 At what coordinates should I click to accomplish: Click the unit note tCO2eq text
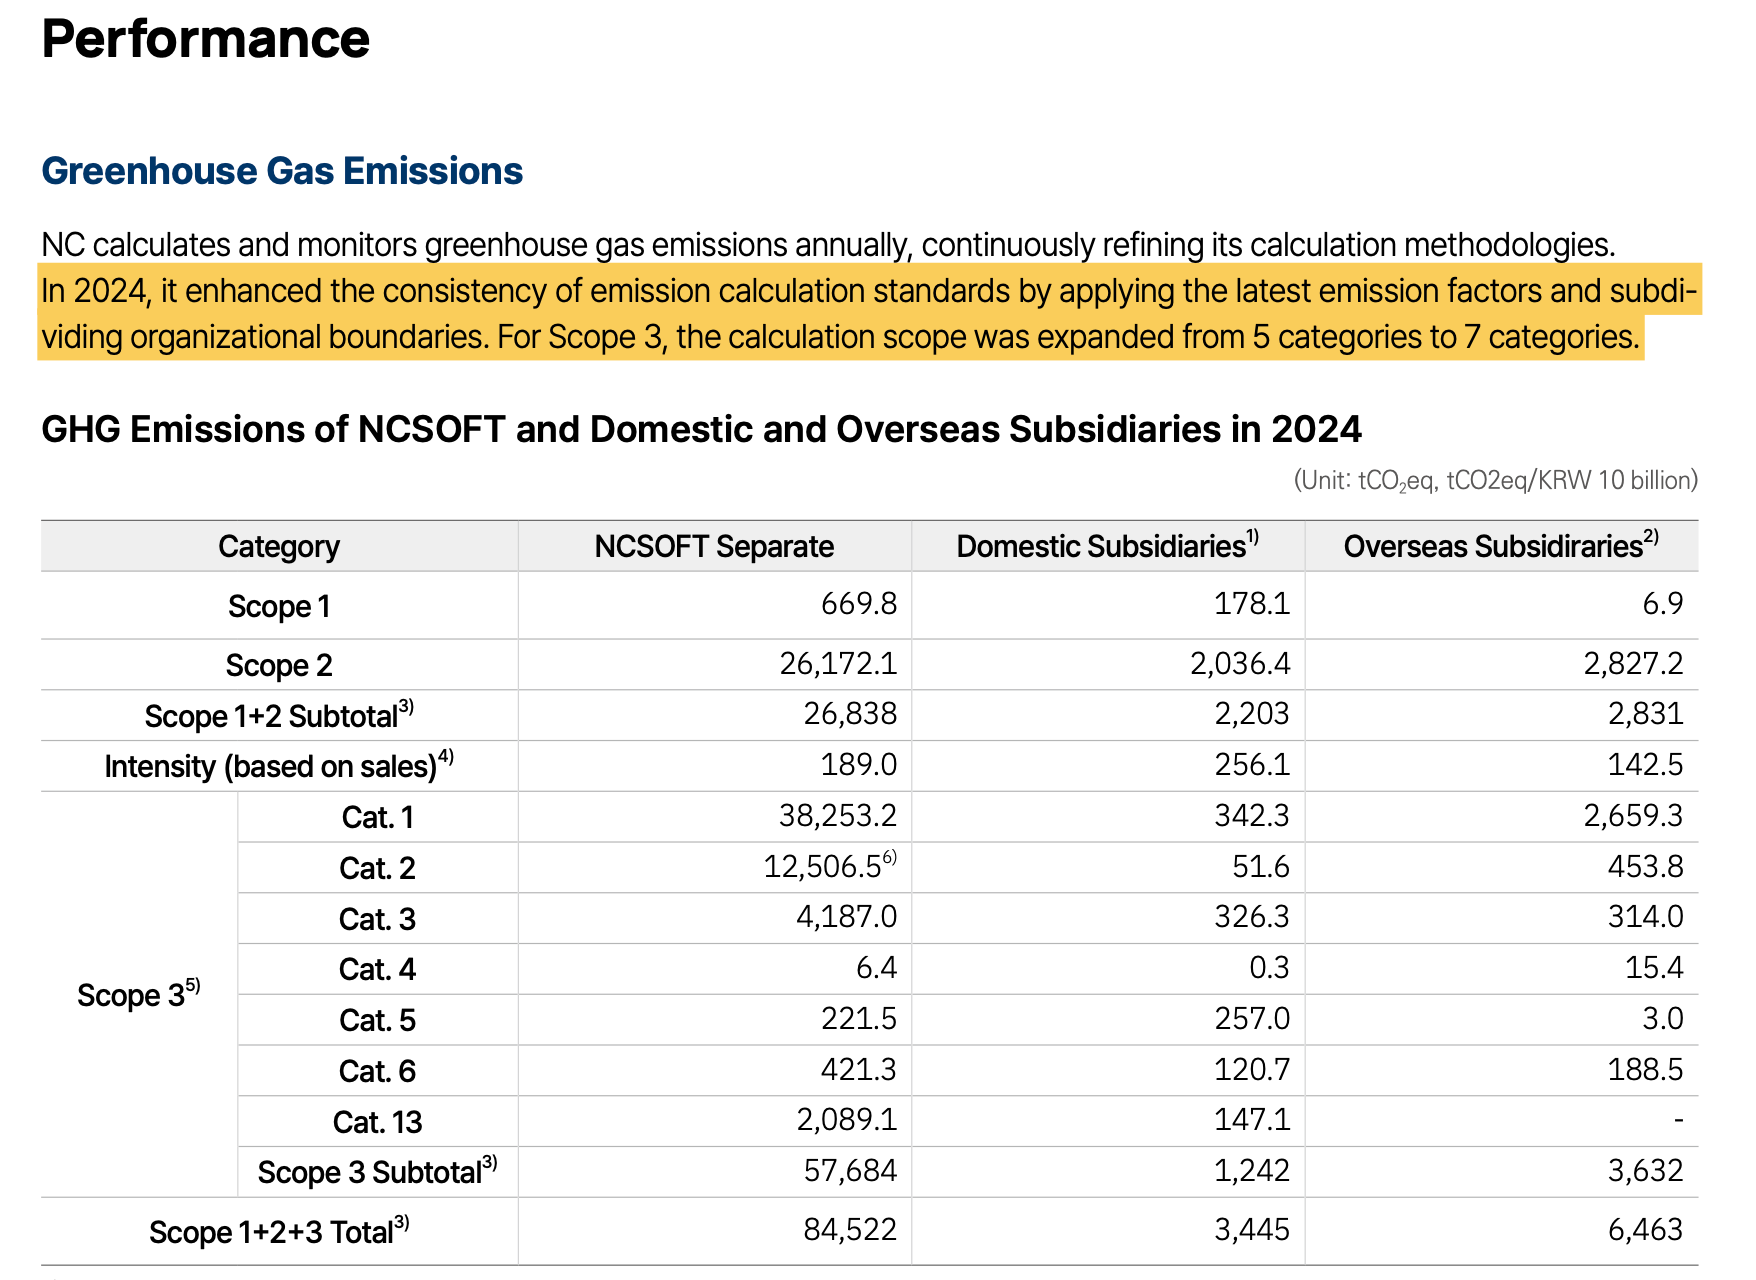tap(1496, 481)
